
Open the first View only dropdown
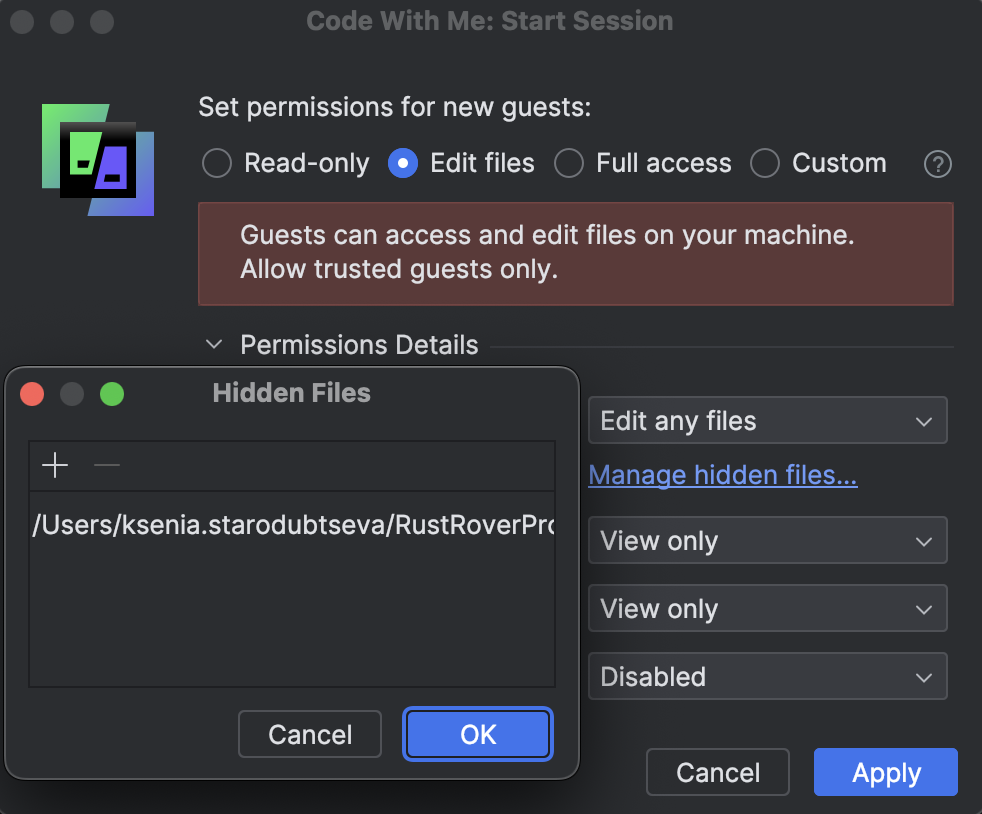(x=767, y=540)
